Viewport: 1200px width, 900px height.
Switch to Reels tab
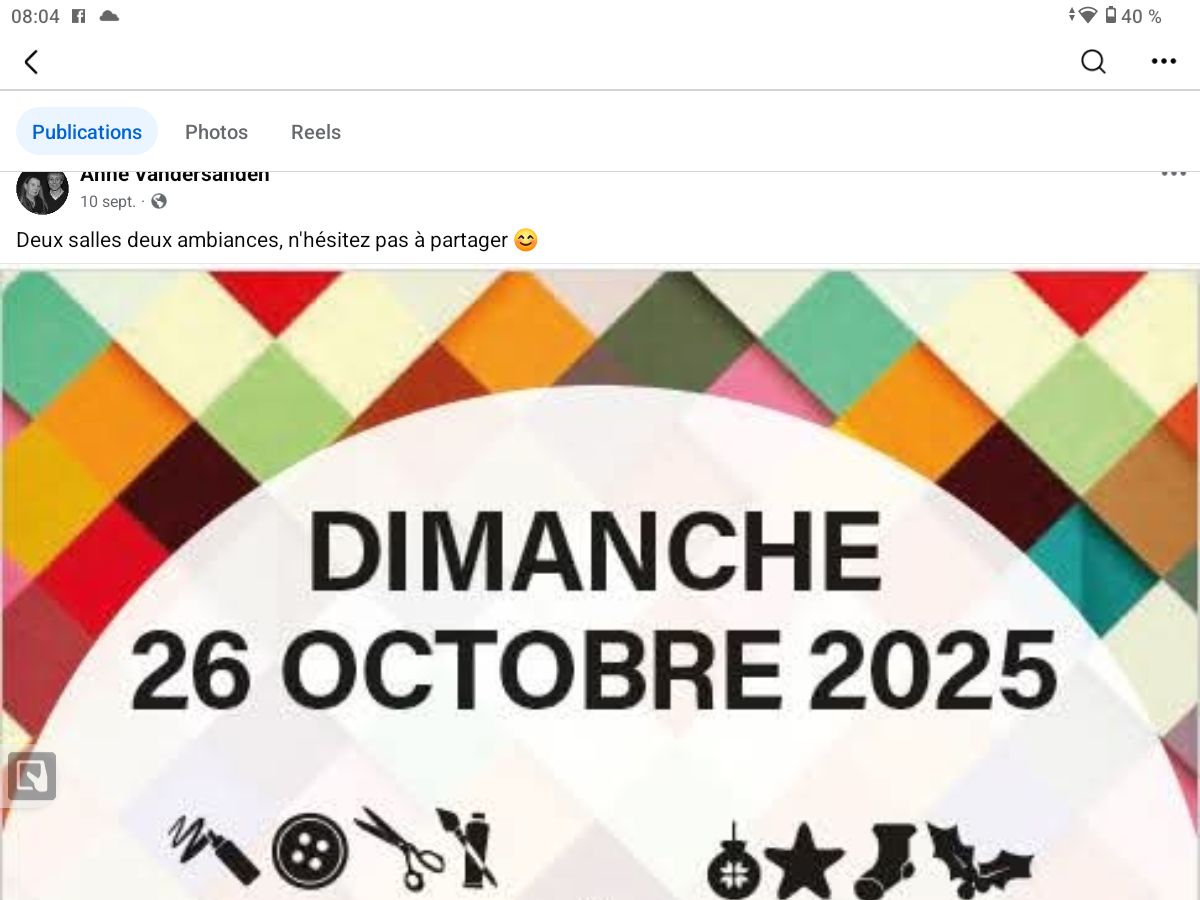[316, 132]
